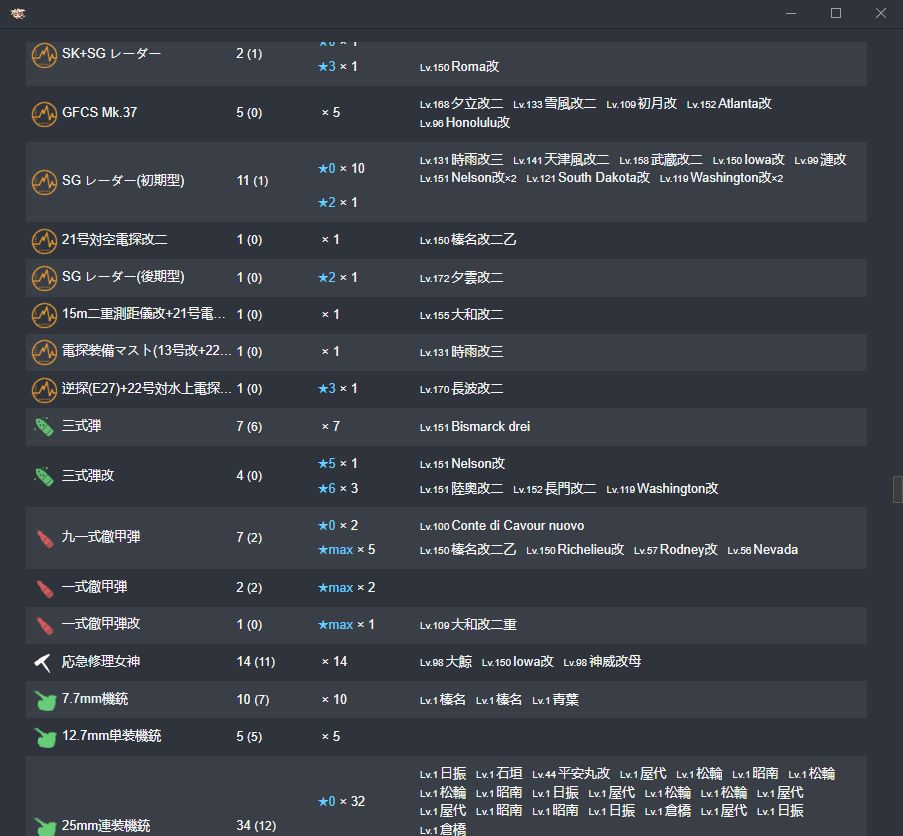Click ship Lv.57 Rodney改
The width and height of the screenshot is (903, 836).
[x=676, y=550]
